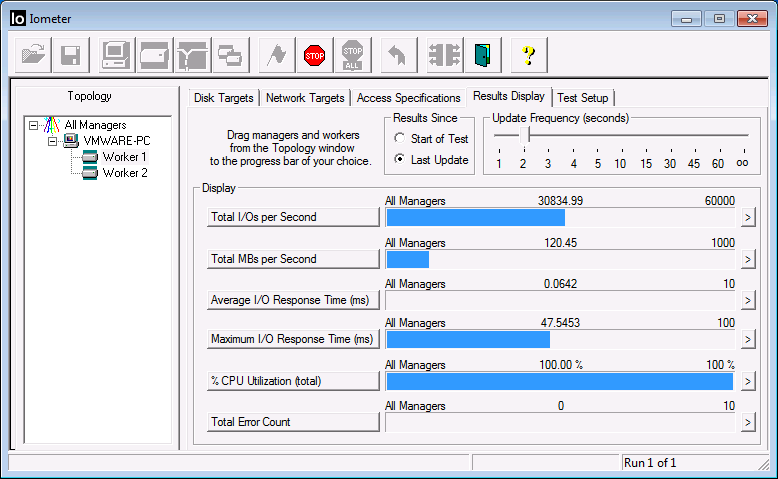The width and height of the screenshot is (778, 479).
Task: Open the Access Specifications tab
Action: point(407,98)
